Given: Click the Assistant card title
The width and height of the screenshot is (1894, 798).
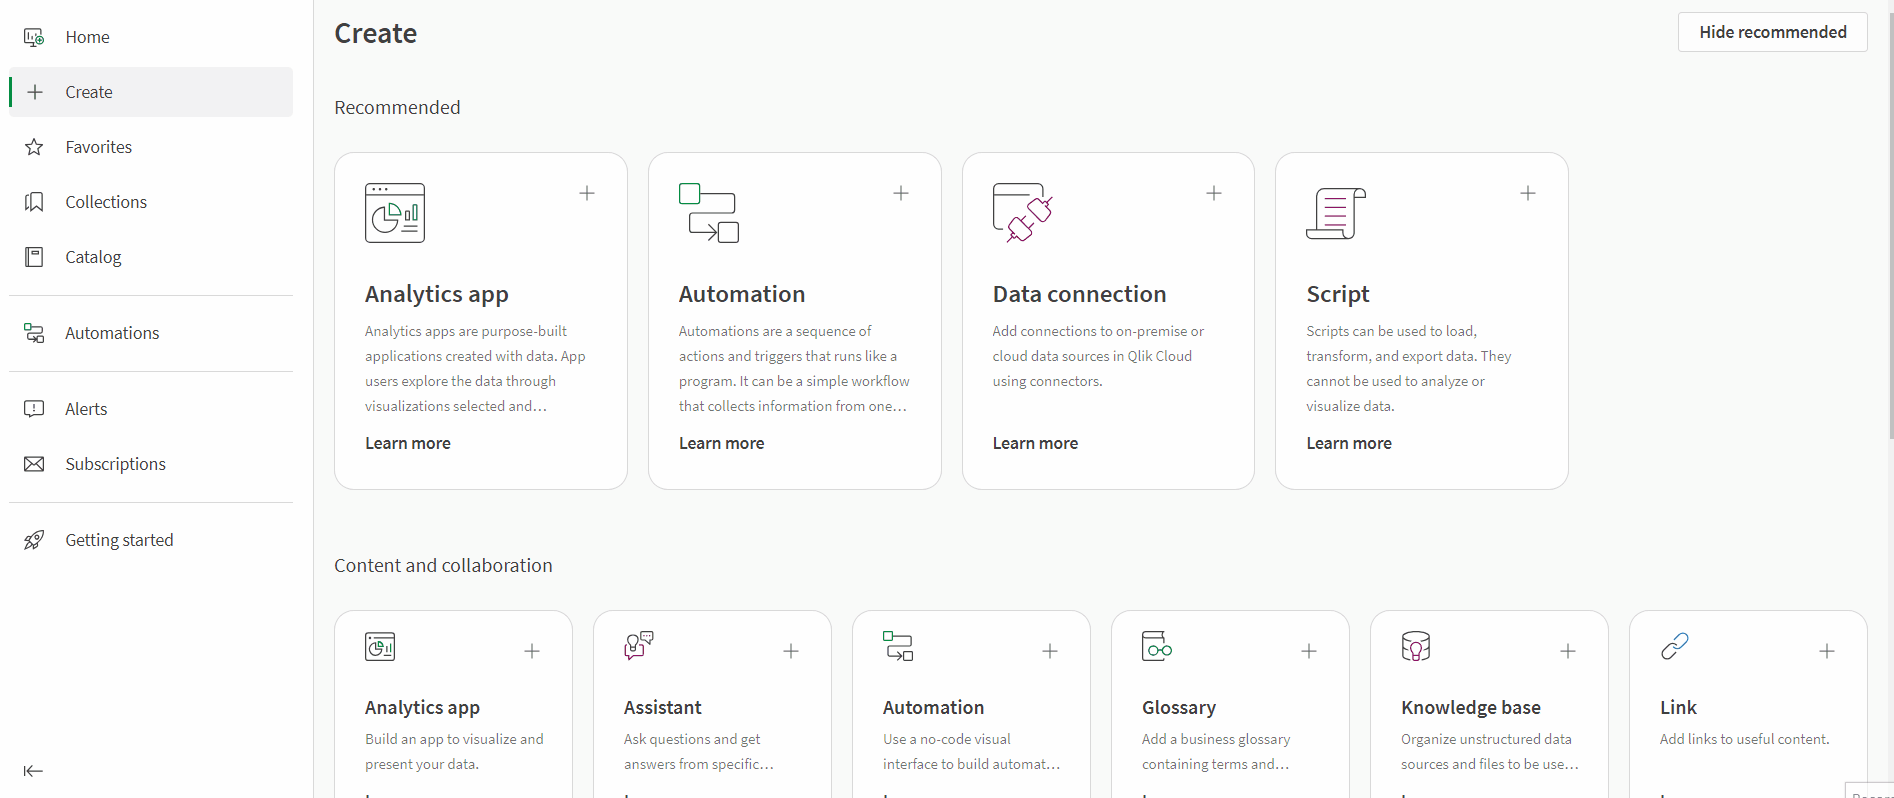Looking at the screenshot, I should tap(663, 707).
